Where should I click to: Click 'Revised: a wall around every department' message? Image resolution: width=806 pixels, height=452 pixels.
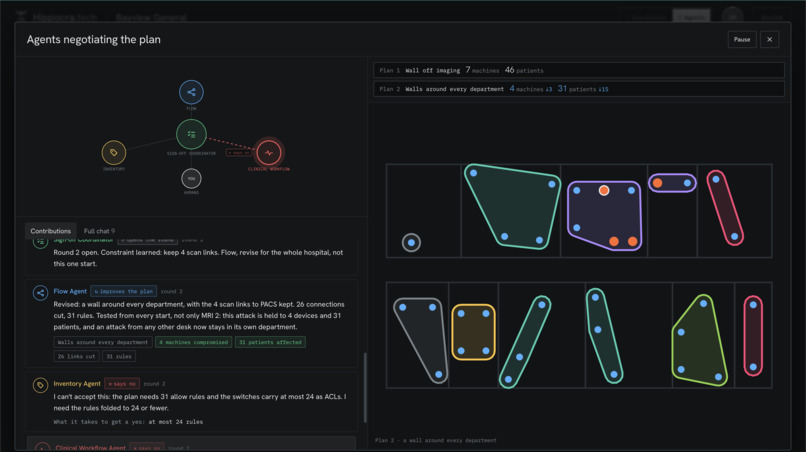[199, 315]
